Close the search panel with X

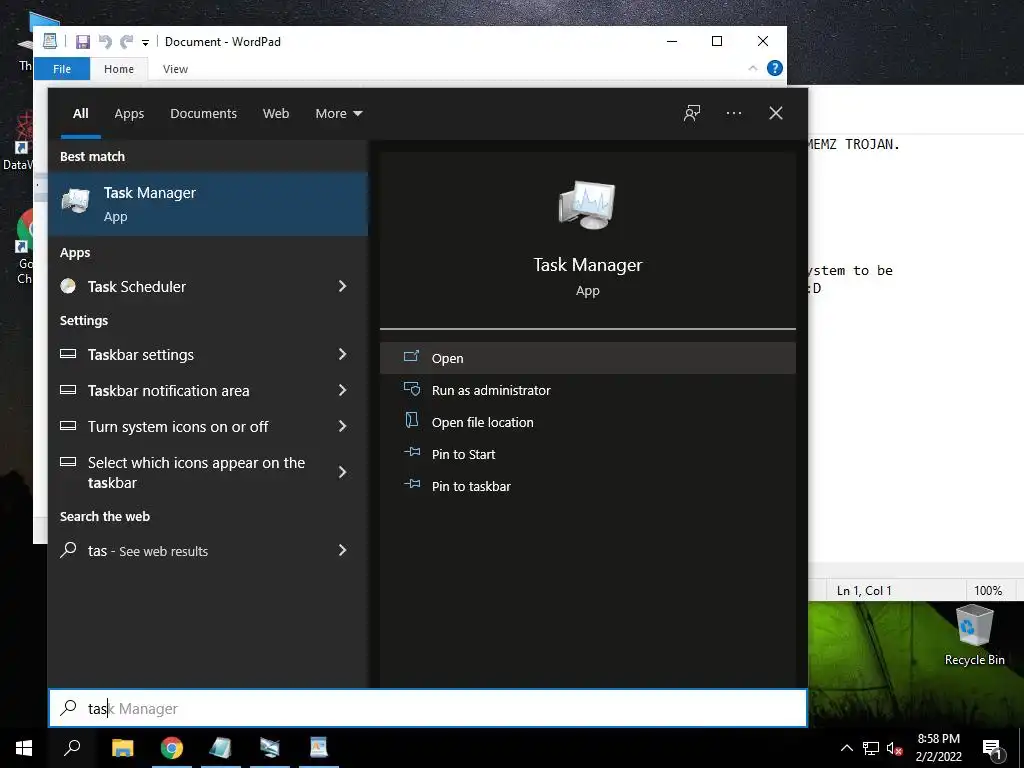(776, 113)
